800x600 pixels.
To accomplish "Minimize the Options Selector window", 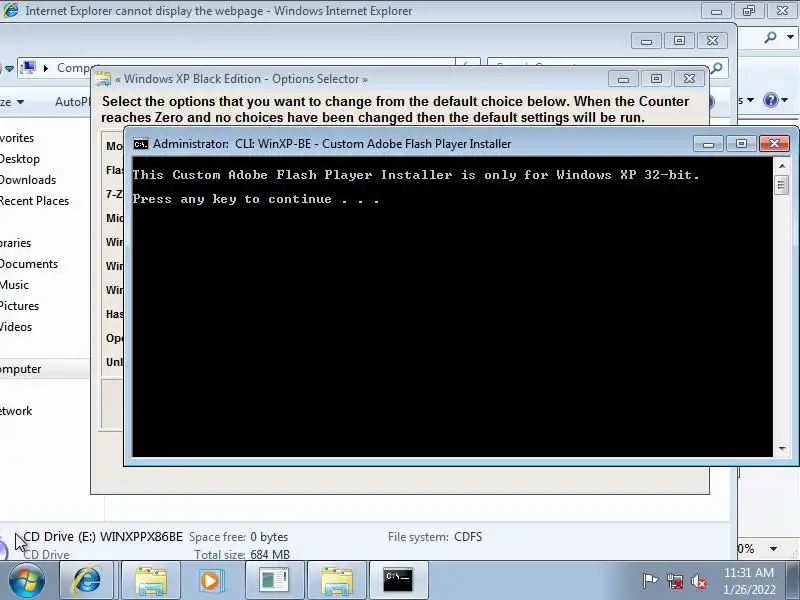I will point(623,79).
